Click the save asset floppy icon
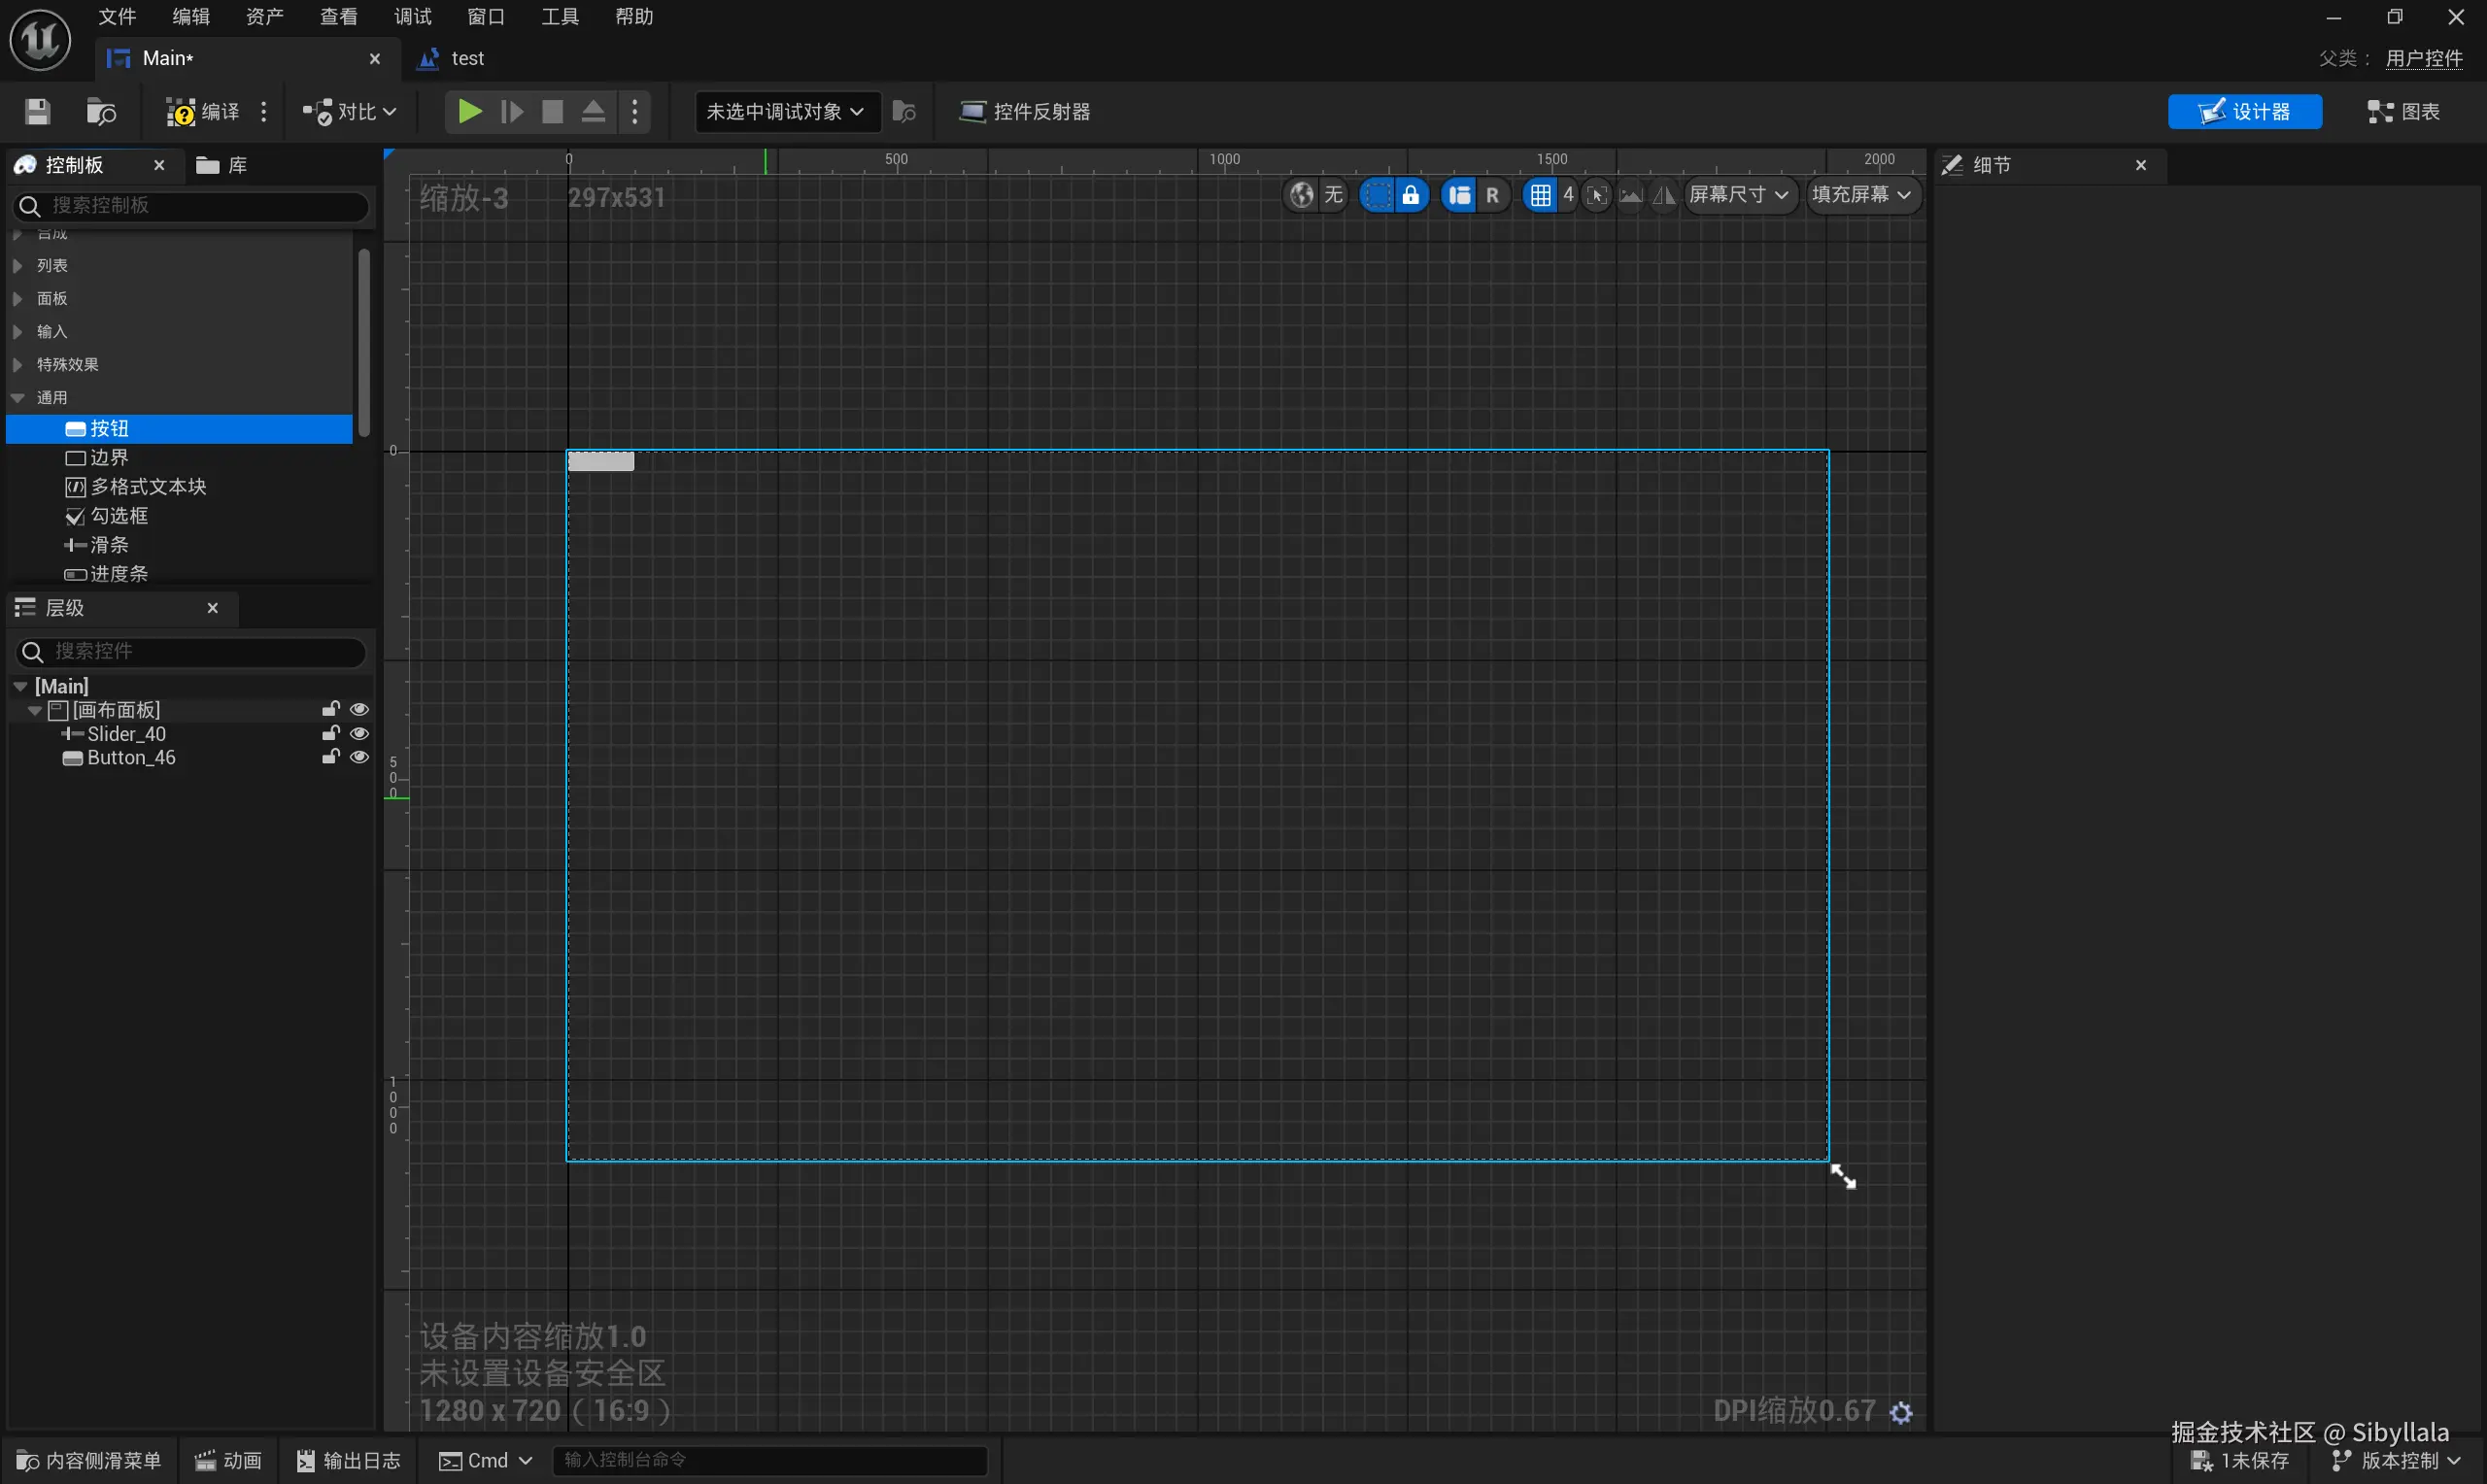 38,112
